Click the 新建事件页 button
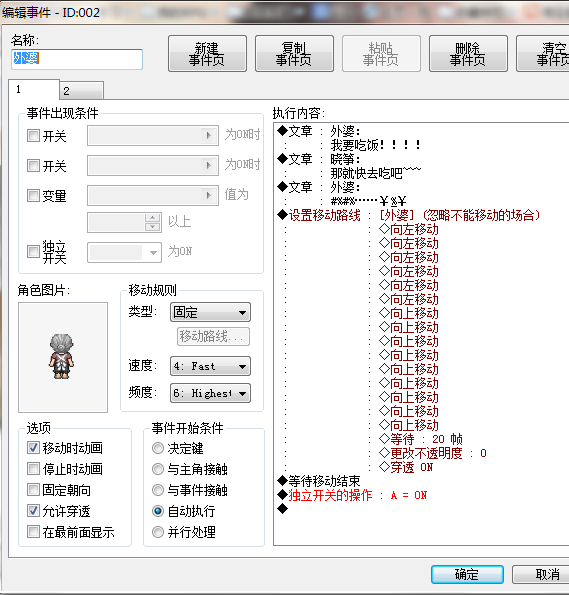 coord(207,54)
